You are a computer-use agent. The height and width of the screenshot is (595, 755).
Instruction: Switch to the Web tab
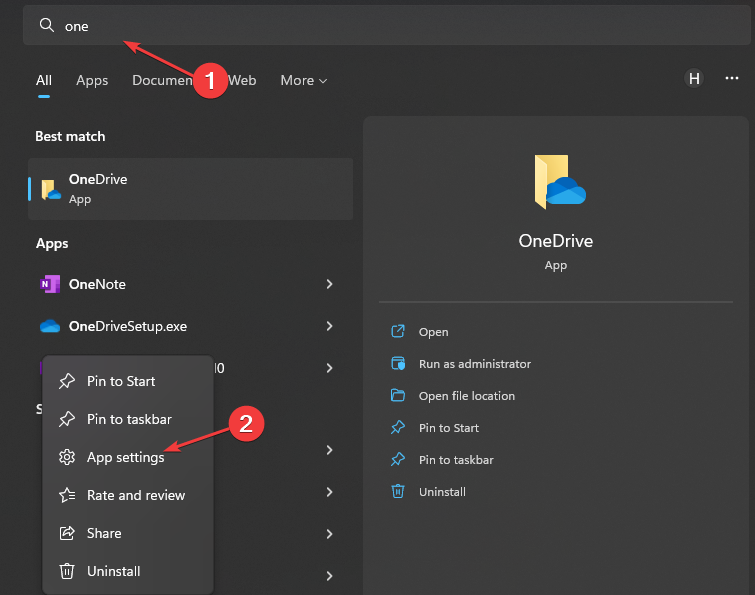coord(242,80)
